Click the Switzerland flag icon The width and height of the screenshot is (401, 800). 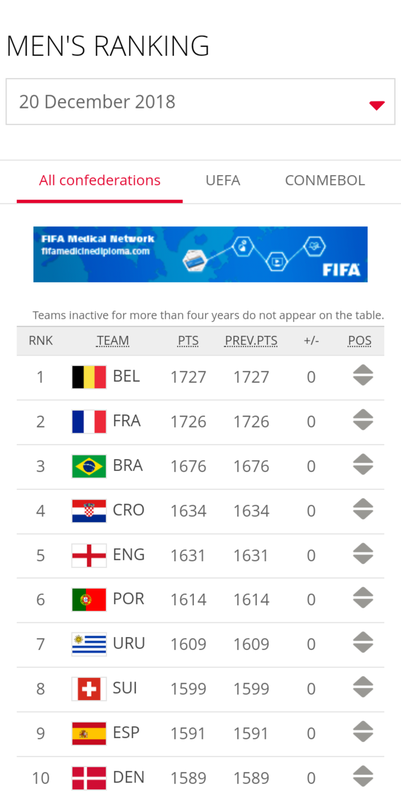(89, 689)
